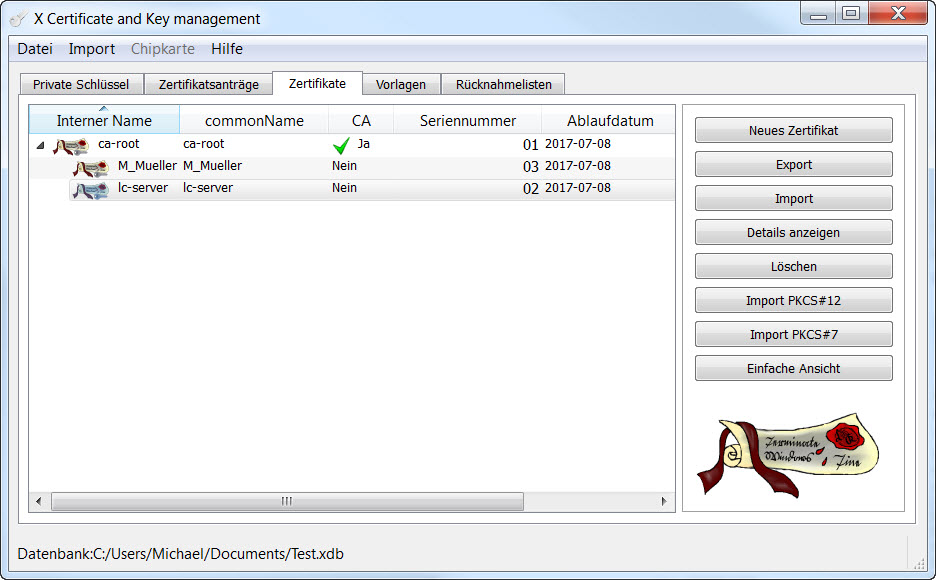
Task: Switch to Private Schlüssel tab
Action: 81,85
